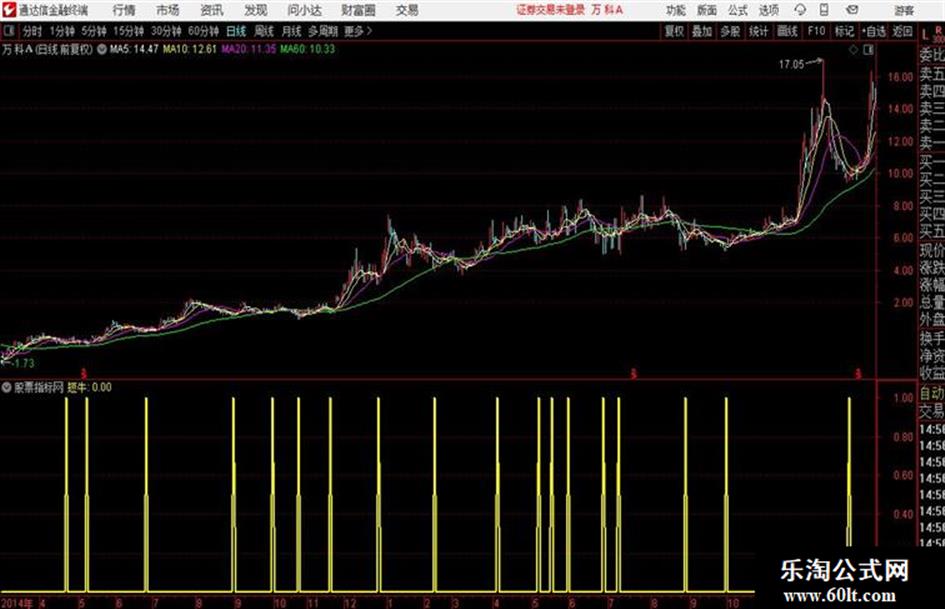Viewport: 945px width, 609px height.
Task: Click the panel layout icon beside diamond
Action: 868,50
